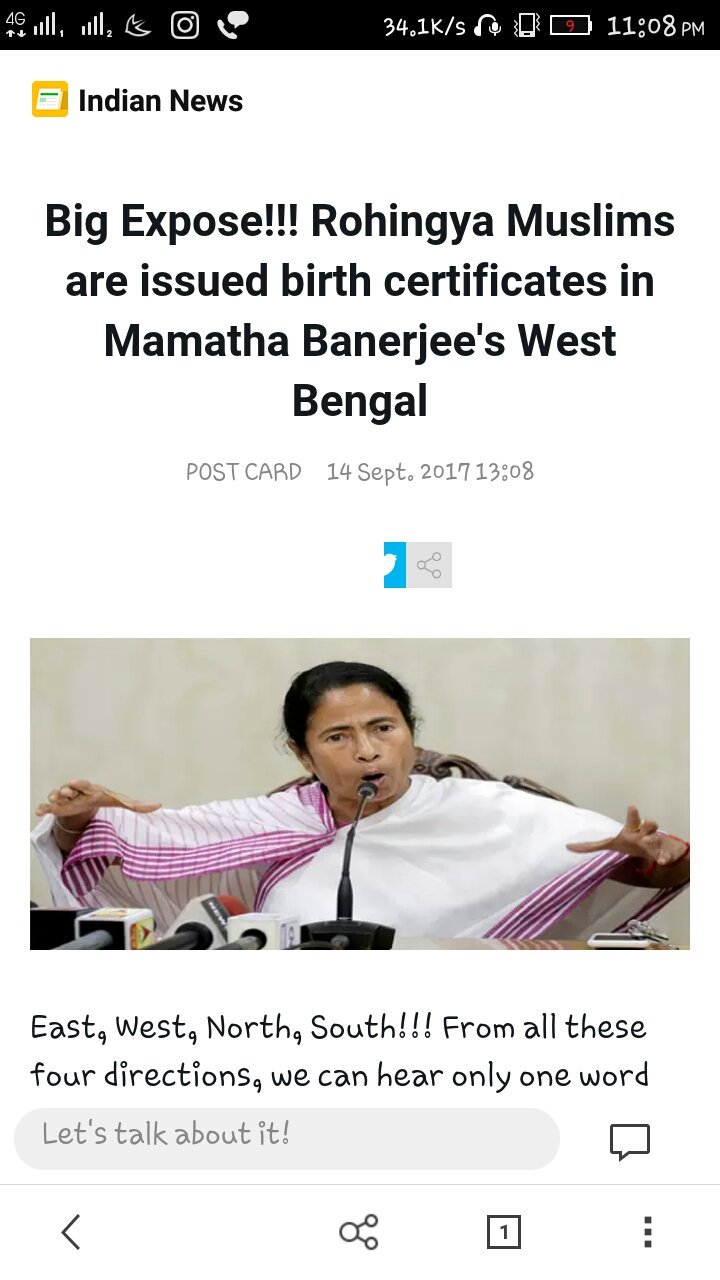Tap the missed call notification icon
Screen dimensions: 720x1280
point(233,25)
